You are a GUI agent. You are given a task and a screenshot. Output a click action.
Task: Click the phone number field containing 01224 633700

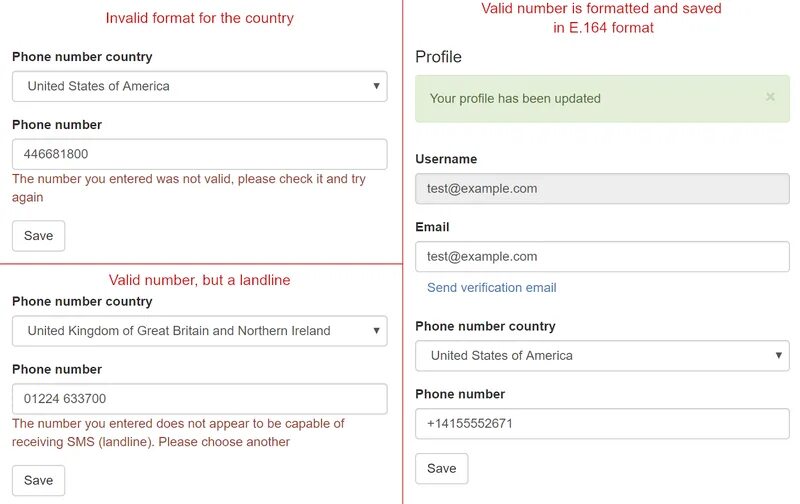[x=199, y=399]
